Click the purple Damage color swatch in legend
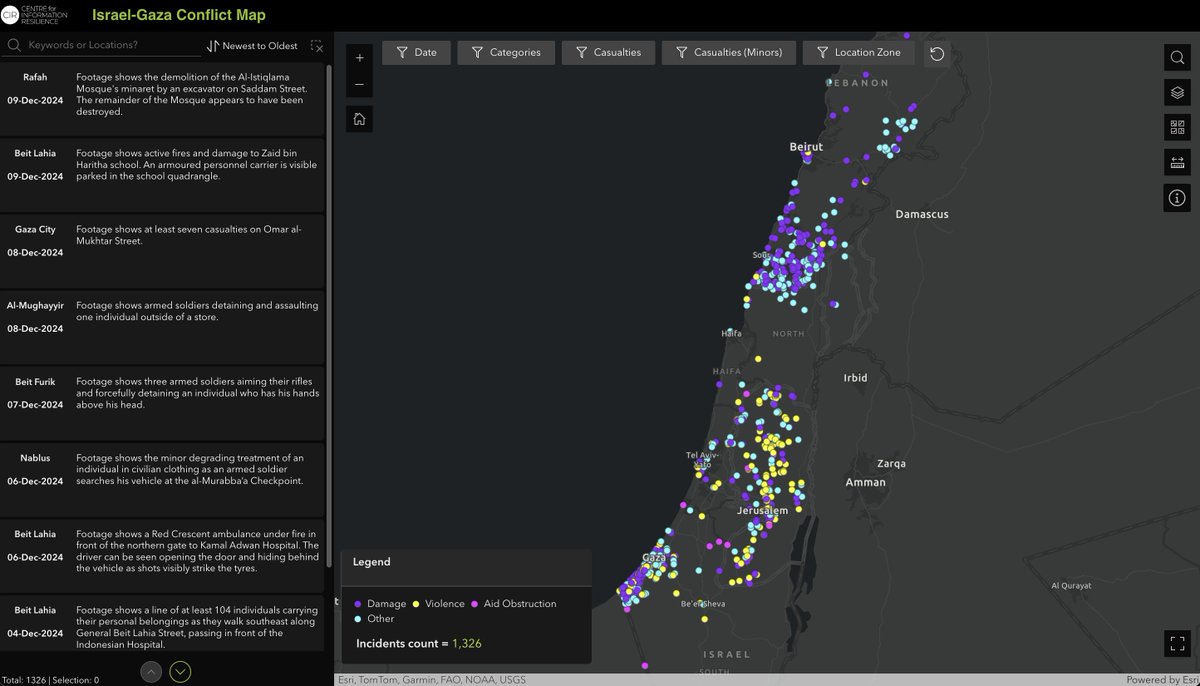 click(356, 603)
